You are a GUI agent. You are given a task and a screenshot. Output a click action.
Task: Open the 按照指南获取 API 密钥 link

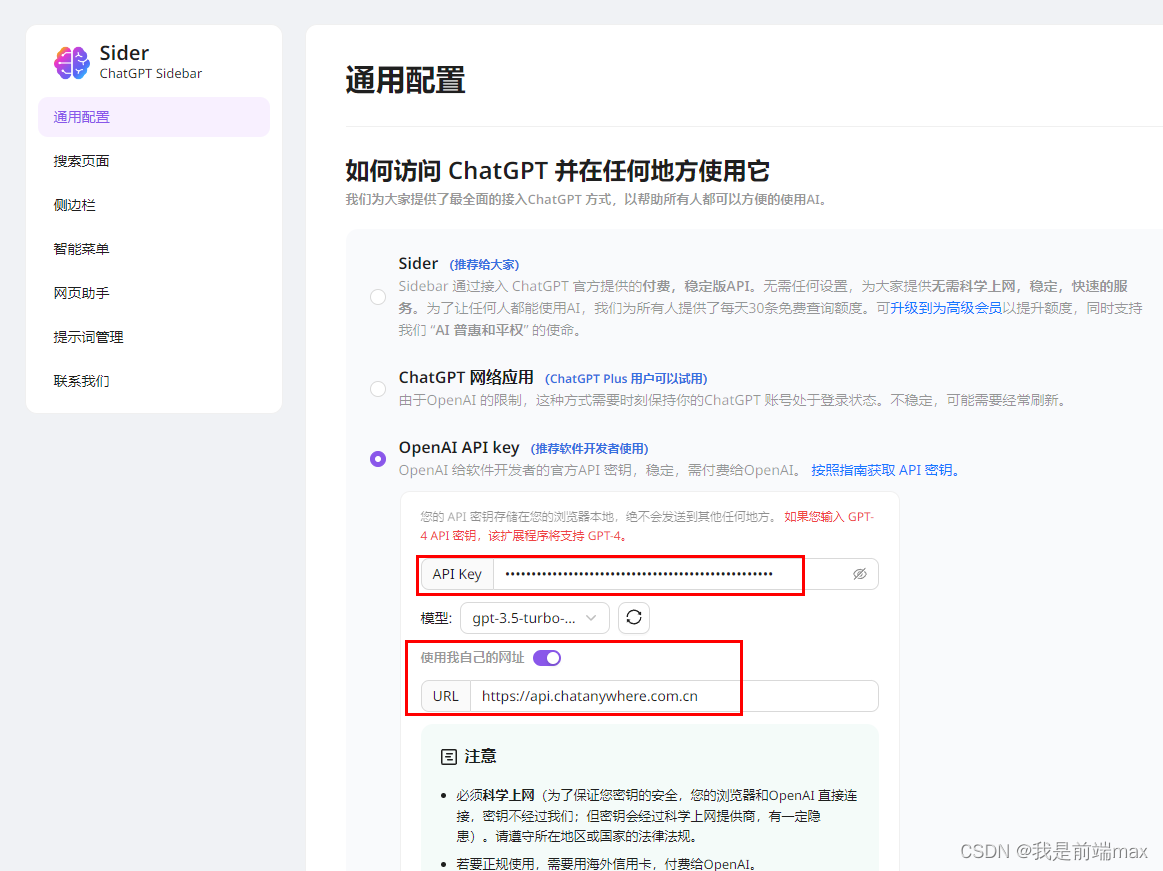point(885,470)
